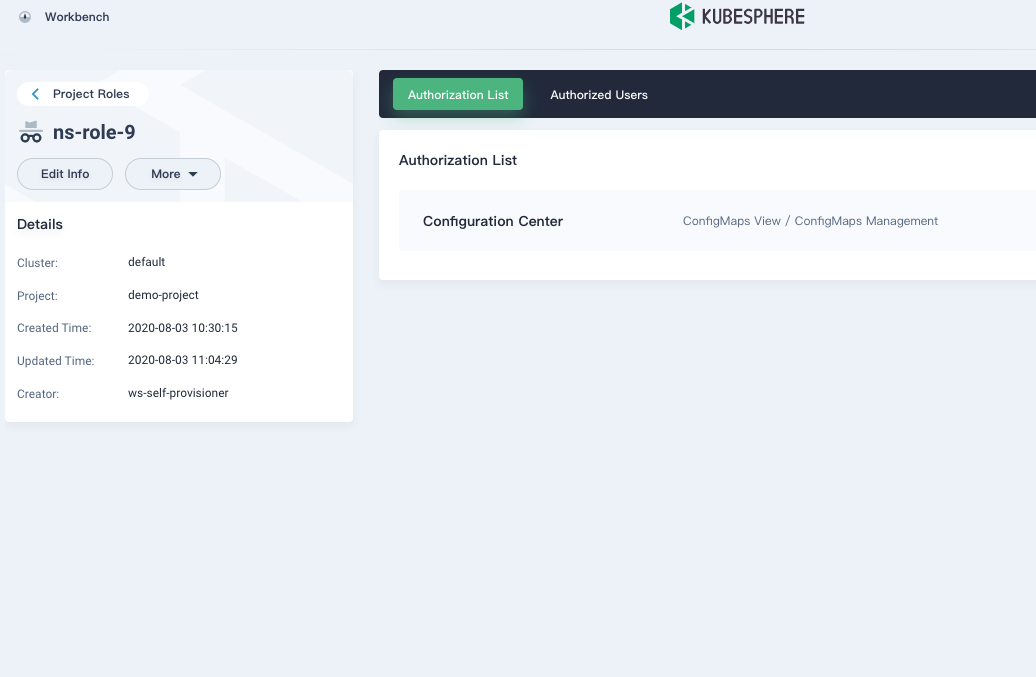Click updated time 2020-08-03 11:04:29
This screenshot has height=677, width=1036.
[x=183, y=360]
